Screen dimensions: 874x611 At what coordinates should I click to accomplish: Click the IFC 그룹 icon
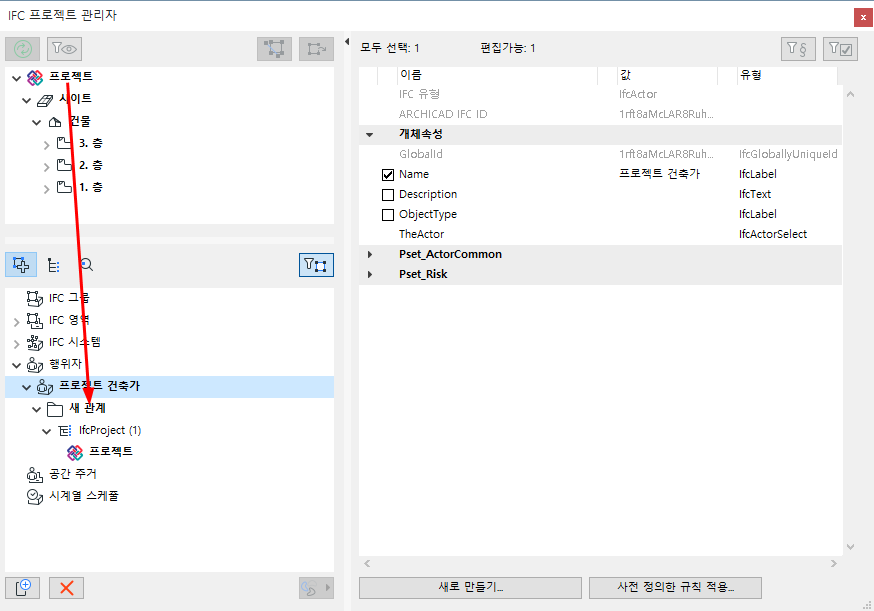point(35,299)
